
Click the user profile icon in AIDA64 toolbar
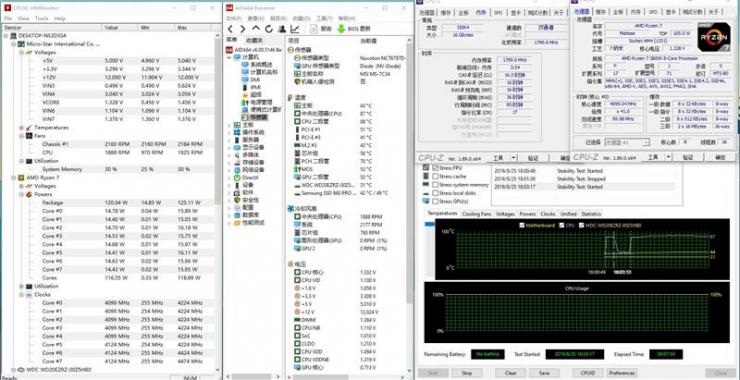[x=282, y=29]
